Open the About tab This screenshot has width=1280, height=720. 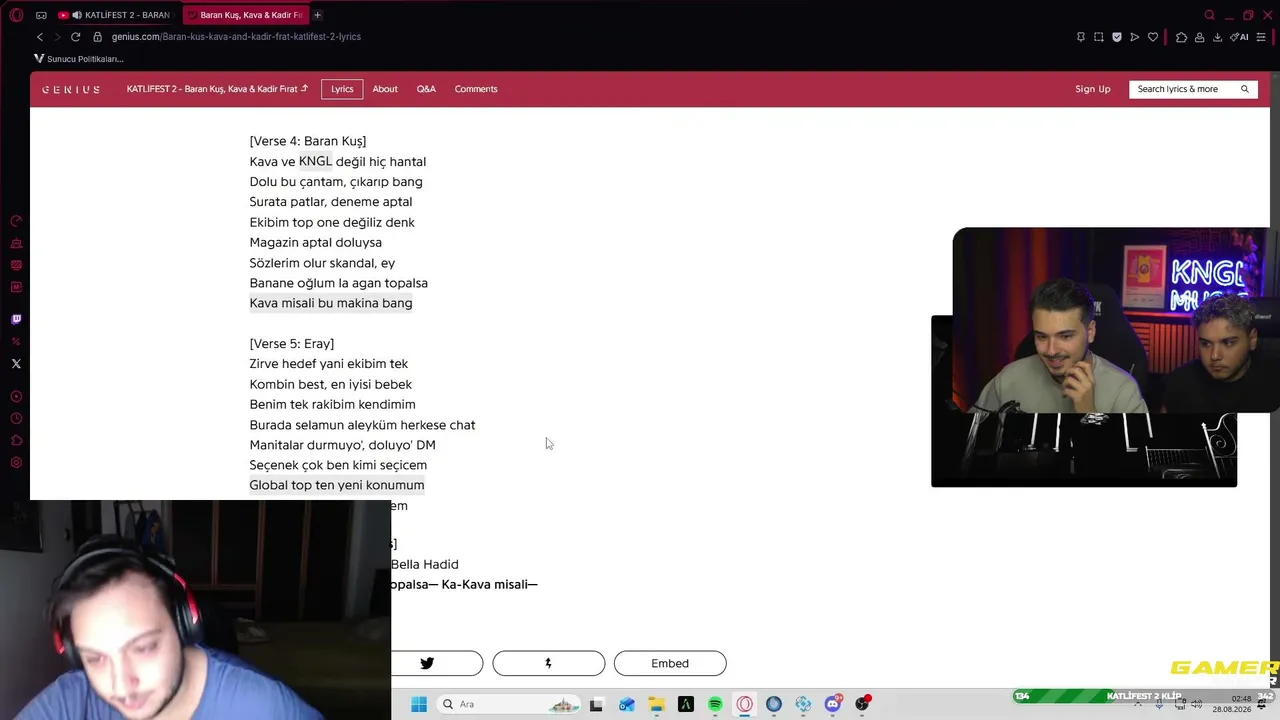[x=385, y=89]
